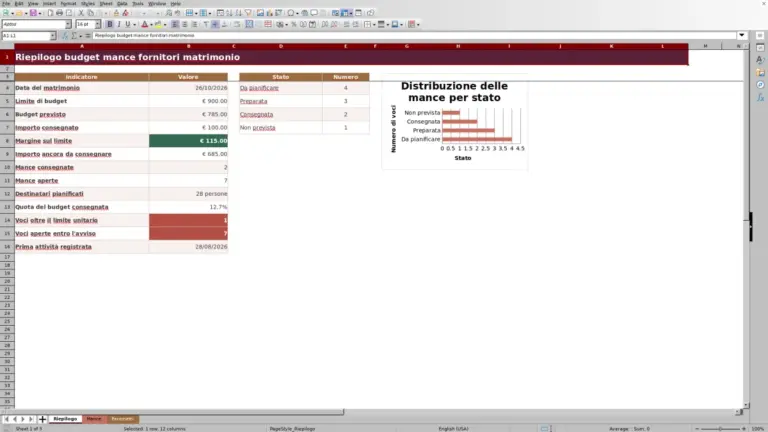768x432 pixels.
Task: Click the Clone formatting paintbrush icon
Action: click(116, 13)
